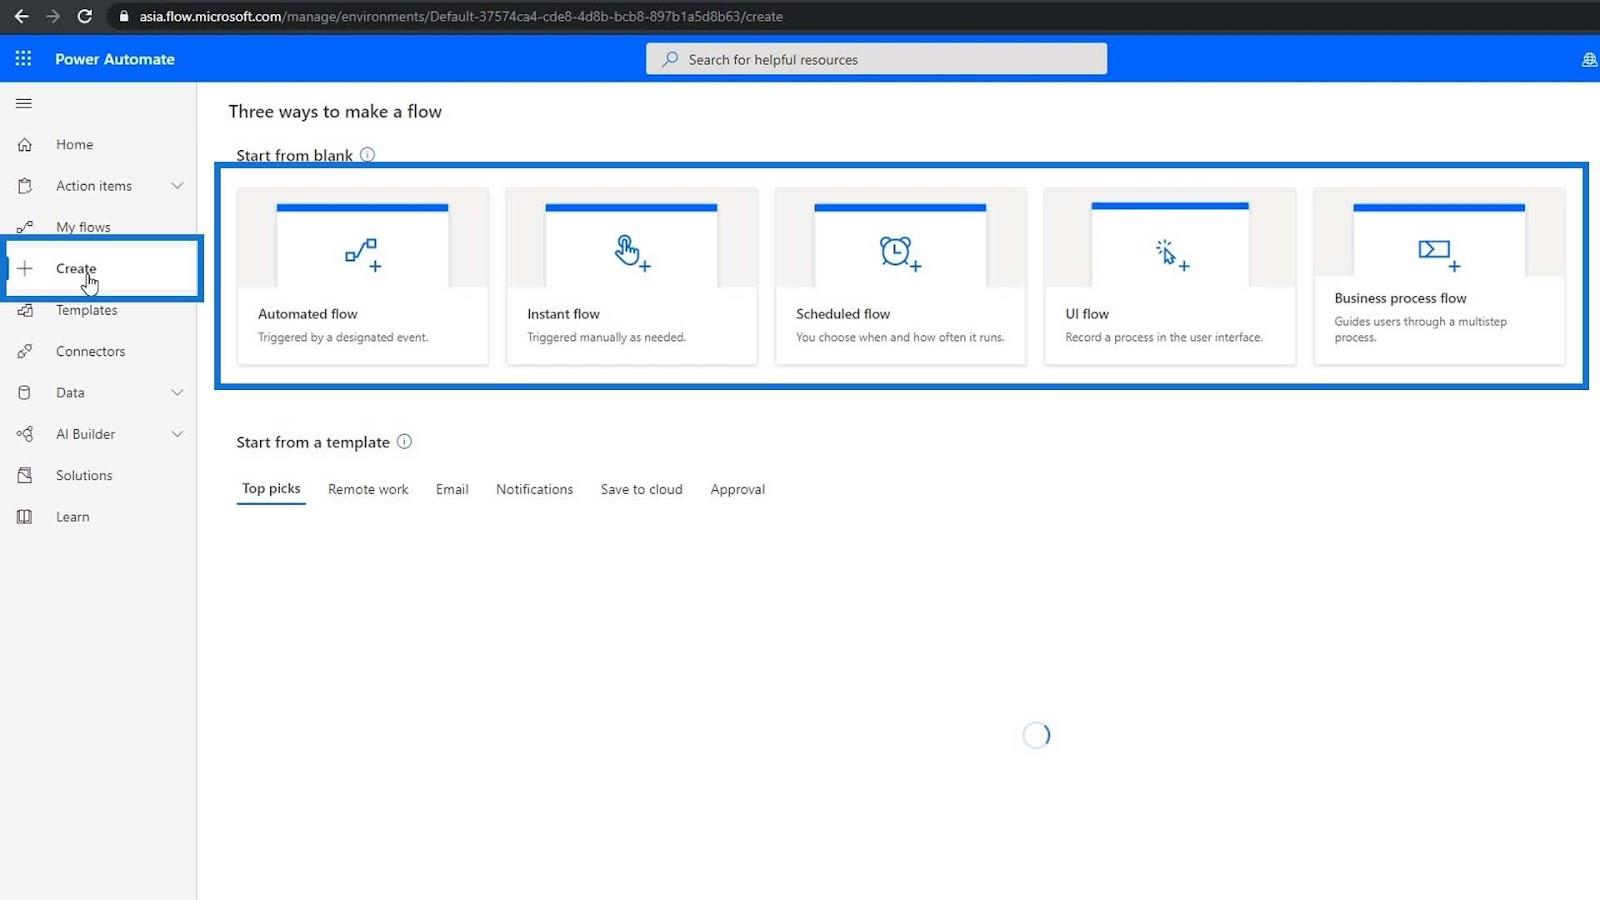
Task: Click info icon beside Start from blank
Action: click(367, 155)
